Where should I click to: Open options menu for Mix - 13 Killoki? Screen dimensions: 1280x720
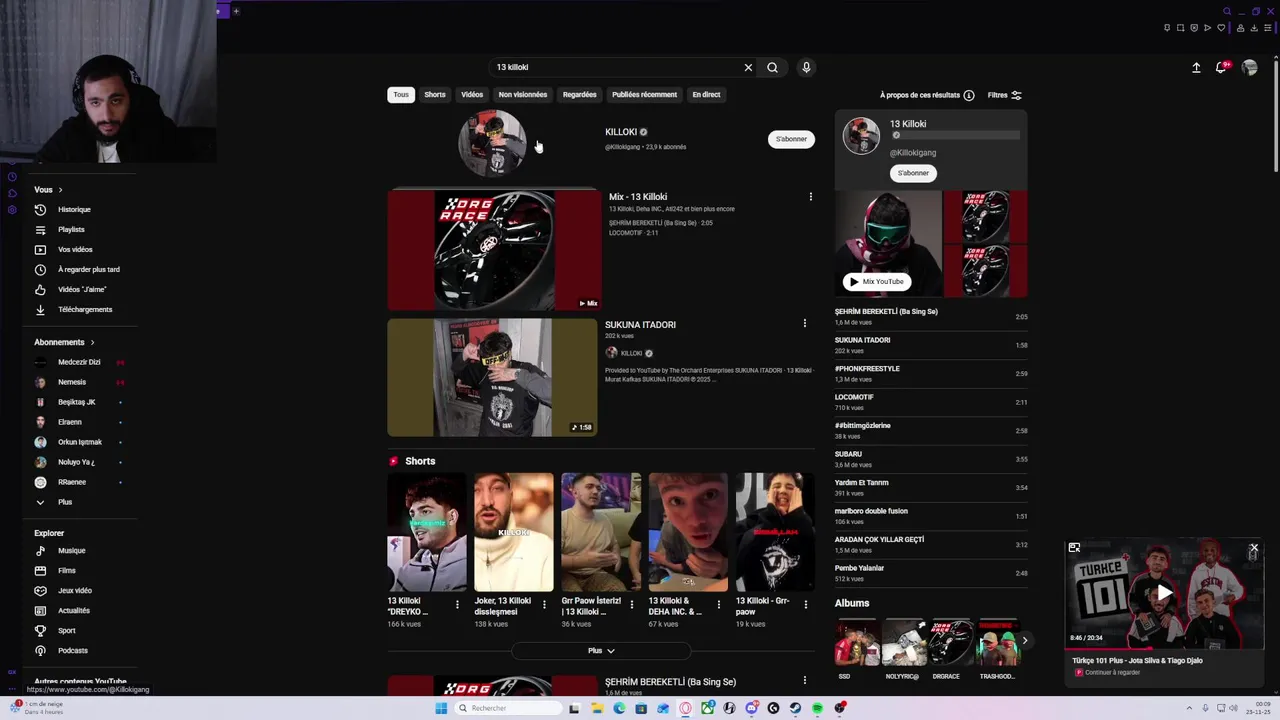point(811,197)
